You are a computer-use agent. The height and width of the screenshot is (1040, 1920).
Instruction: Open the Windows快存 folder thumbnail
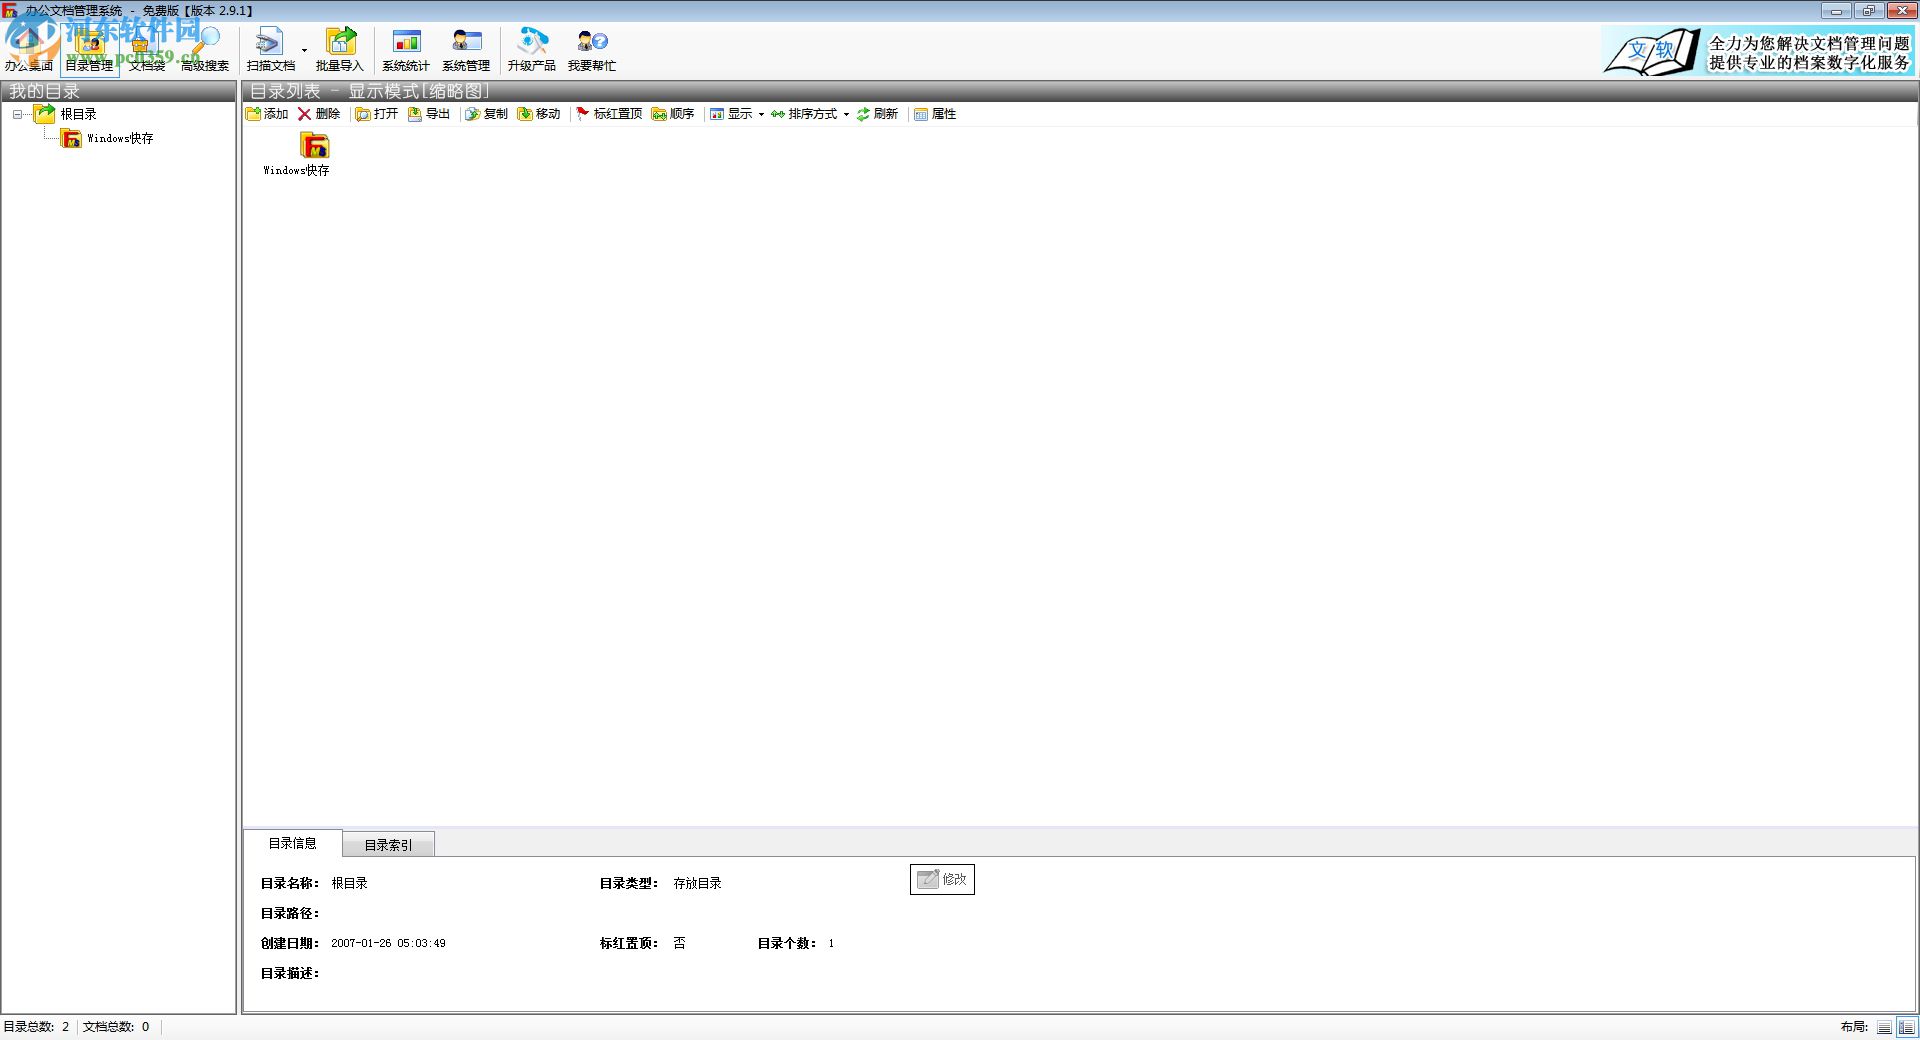314,150
